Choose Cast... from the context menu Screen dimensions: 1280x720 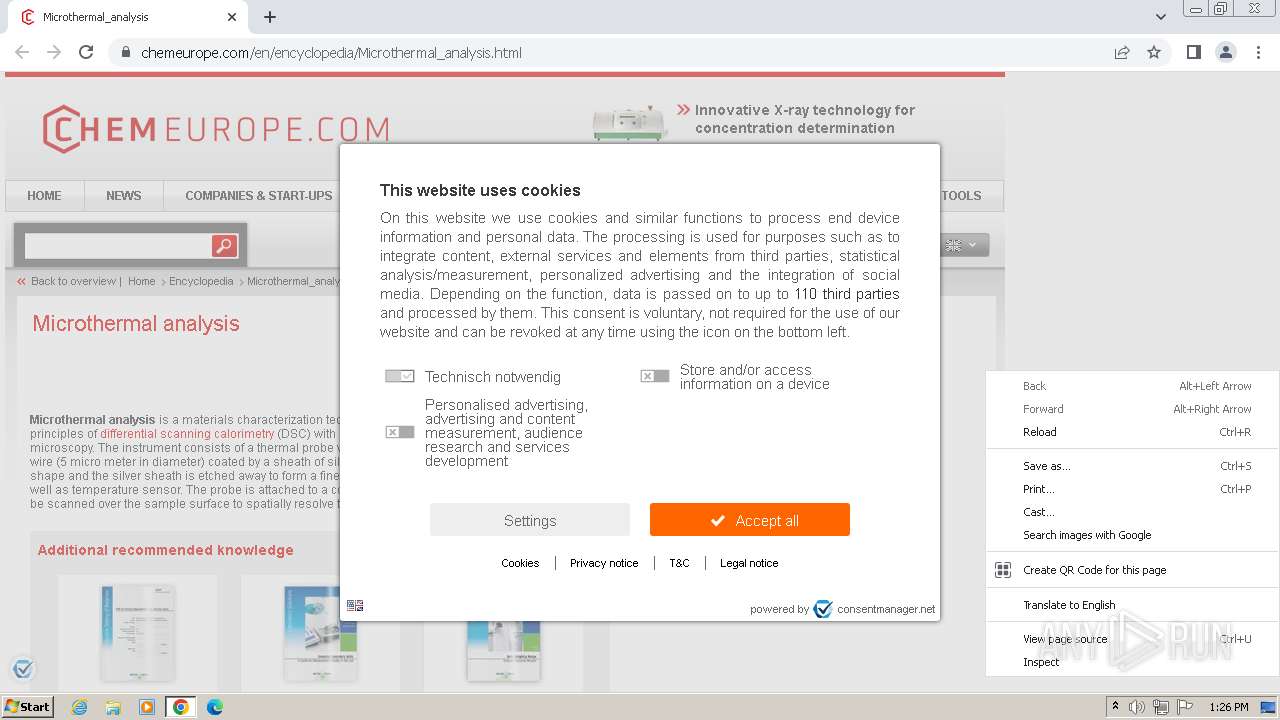(1132, 512)
